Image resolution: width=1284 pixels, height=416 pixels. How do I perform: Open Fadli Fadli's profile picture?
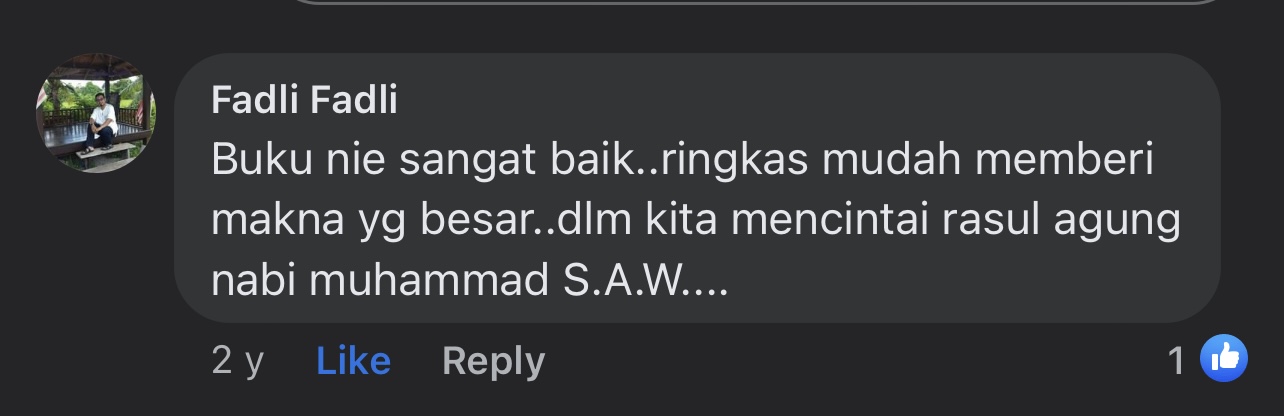click(96, 113)
